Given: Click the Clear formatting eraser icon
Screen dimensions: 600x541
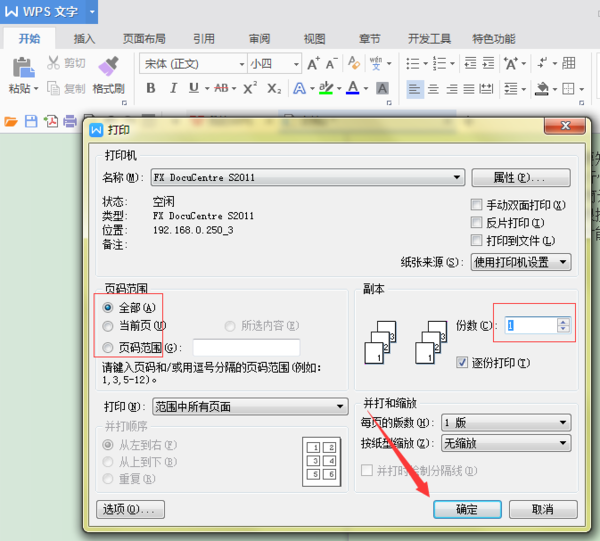Looking at the screenshot, I should pos(354,63).
